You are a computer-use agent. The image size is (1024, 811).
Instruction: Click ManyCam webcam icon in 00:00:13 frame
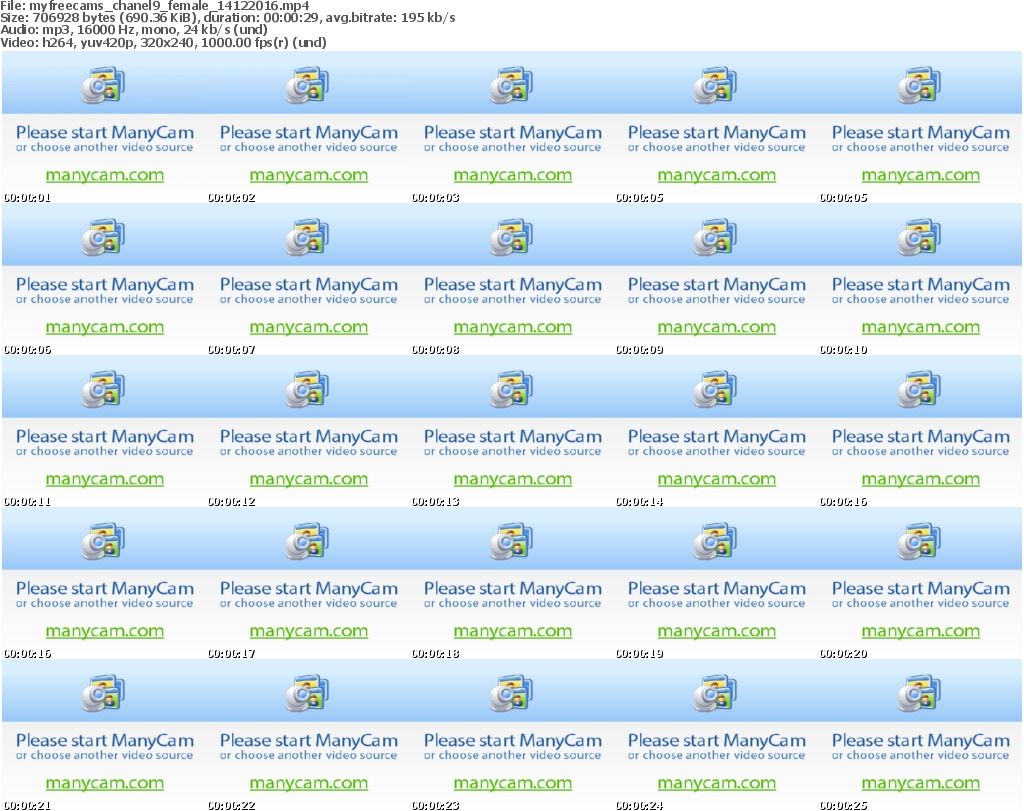[x=511, y=389]
